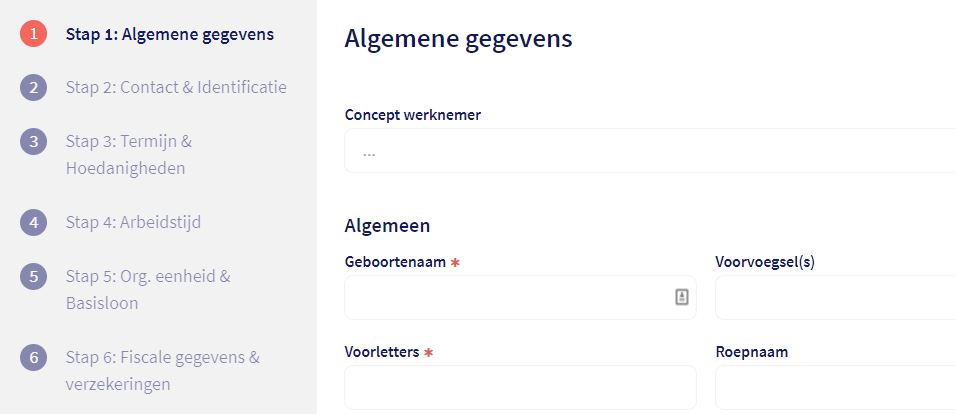Click the step 5 numbered circle icon
Screen dimensions: 956x414
tap(33, 276)
